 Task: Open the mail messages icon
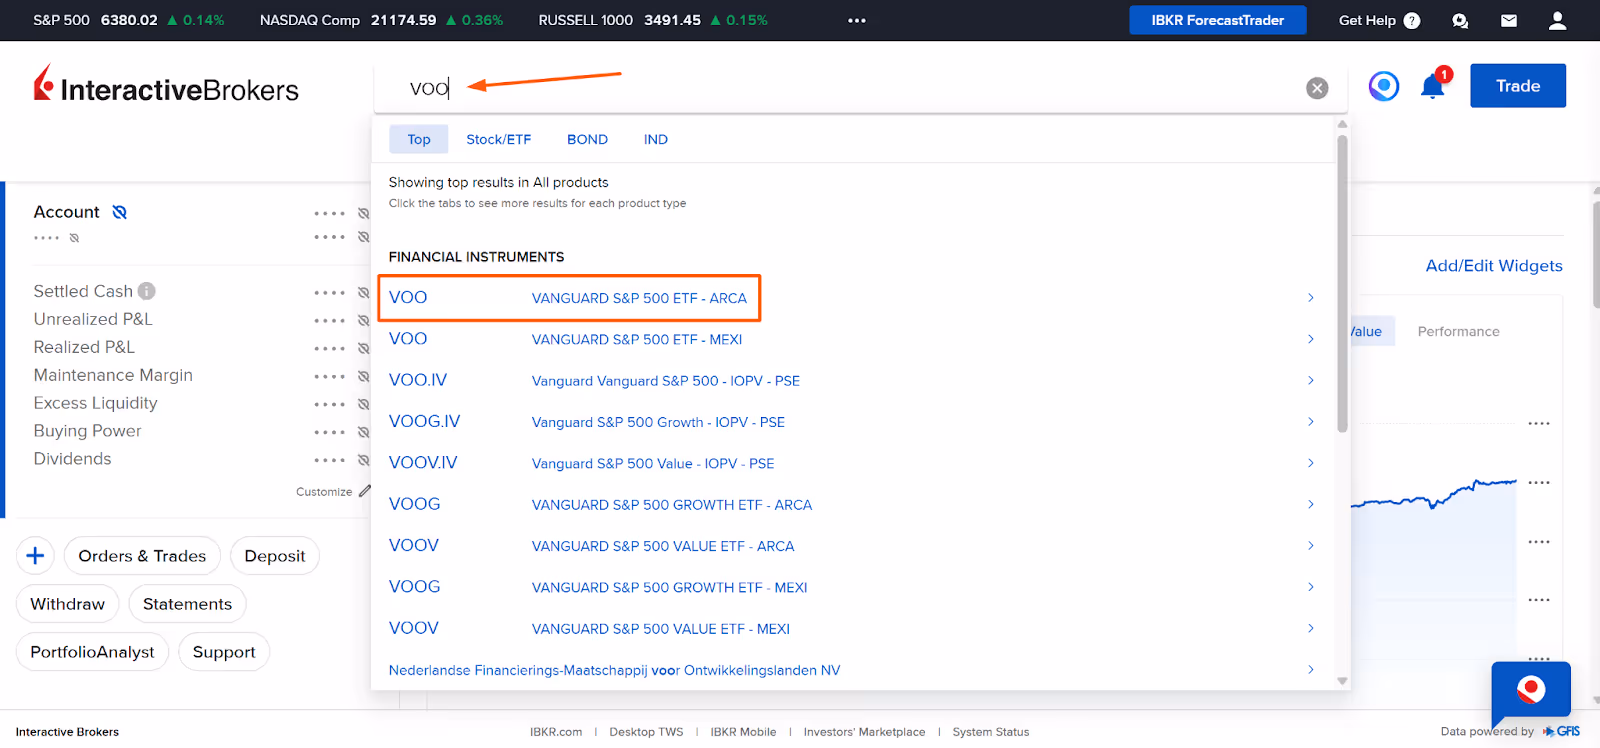1509,20
